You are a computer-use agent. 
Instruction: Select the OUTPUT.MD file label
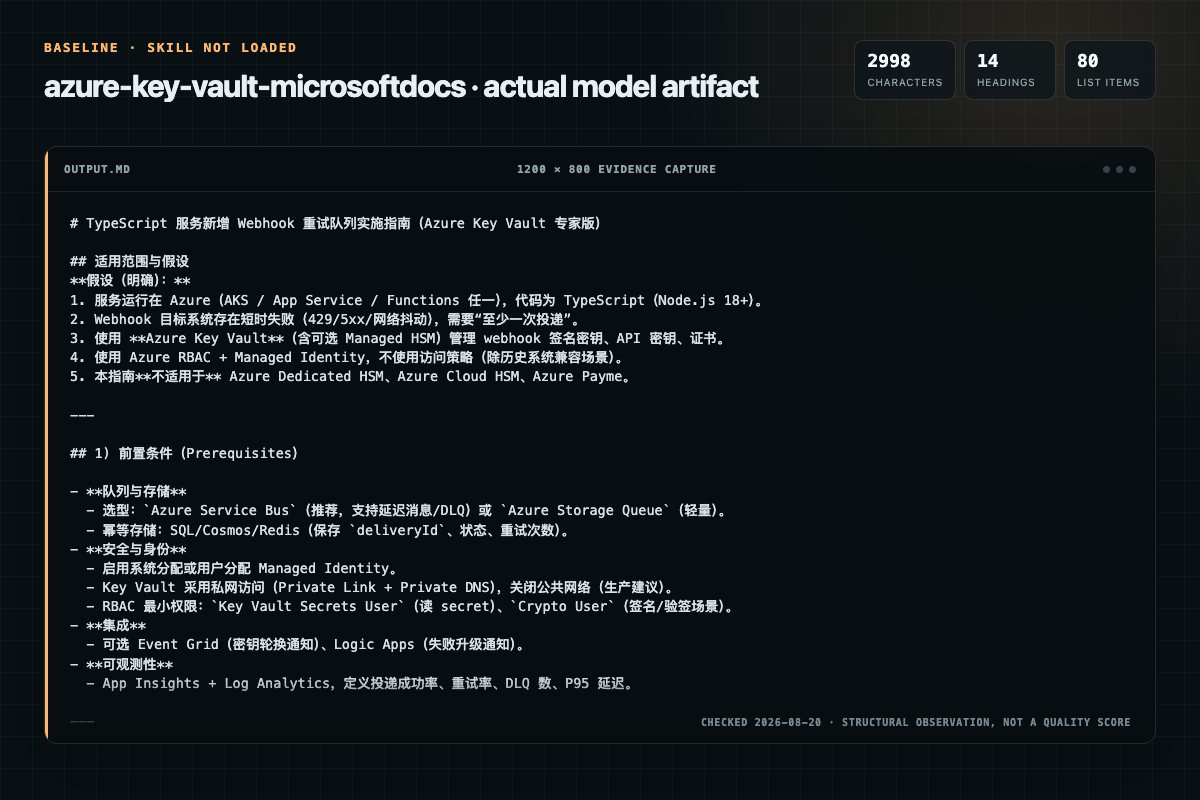click(x=97, y=169)
